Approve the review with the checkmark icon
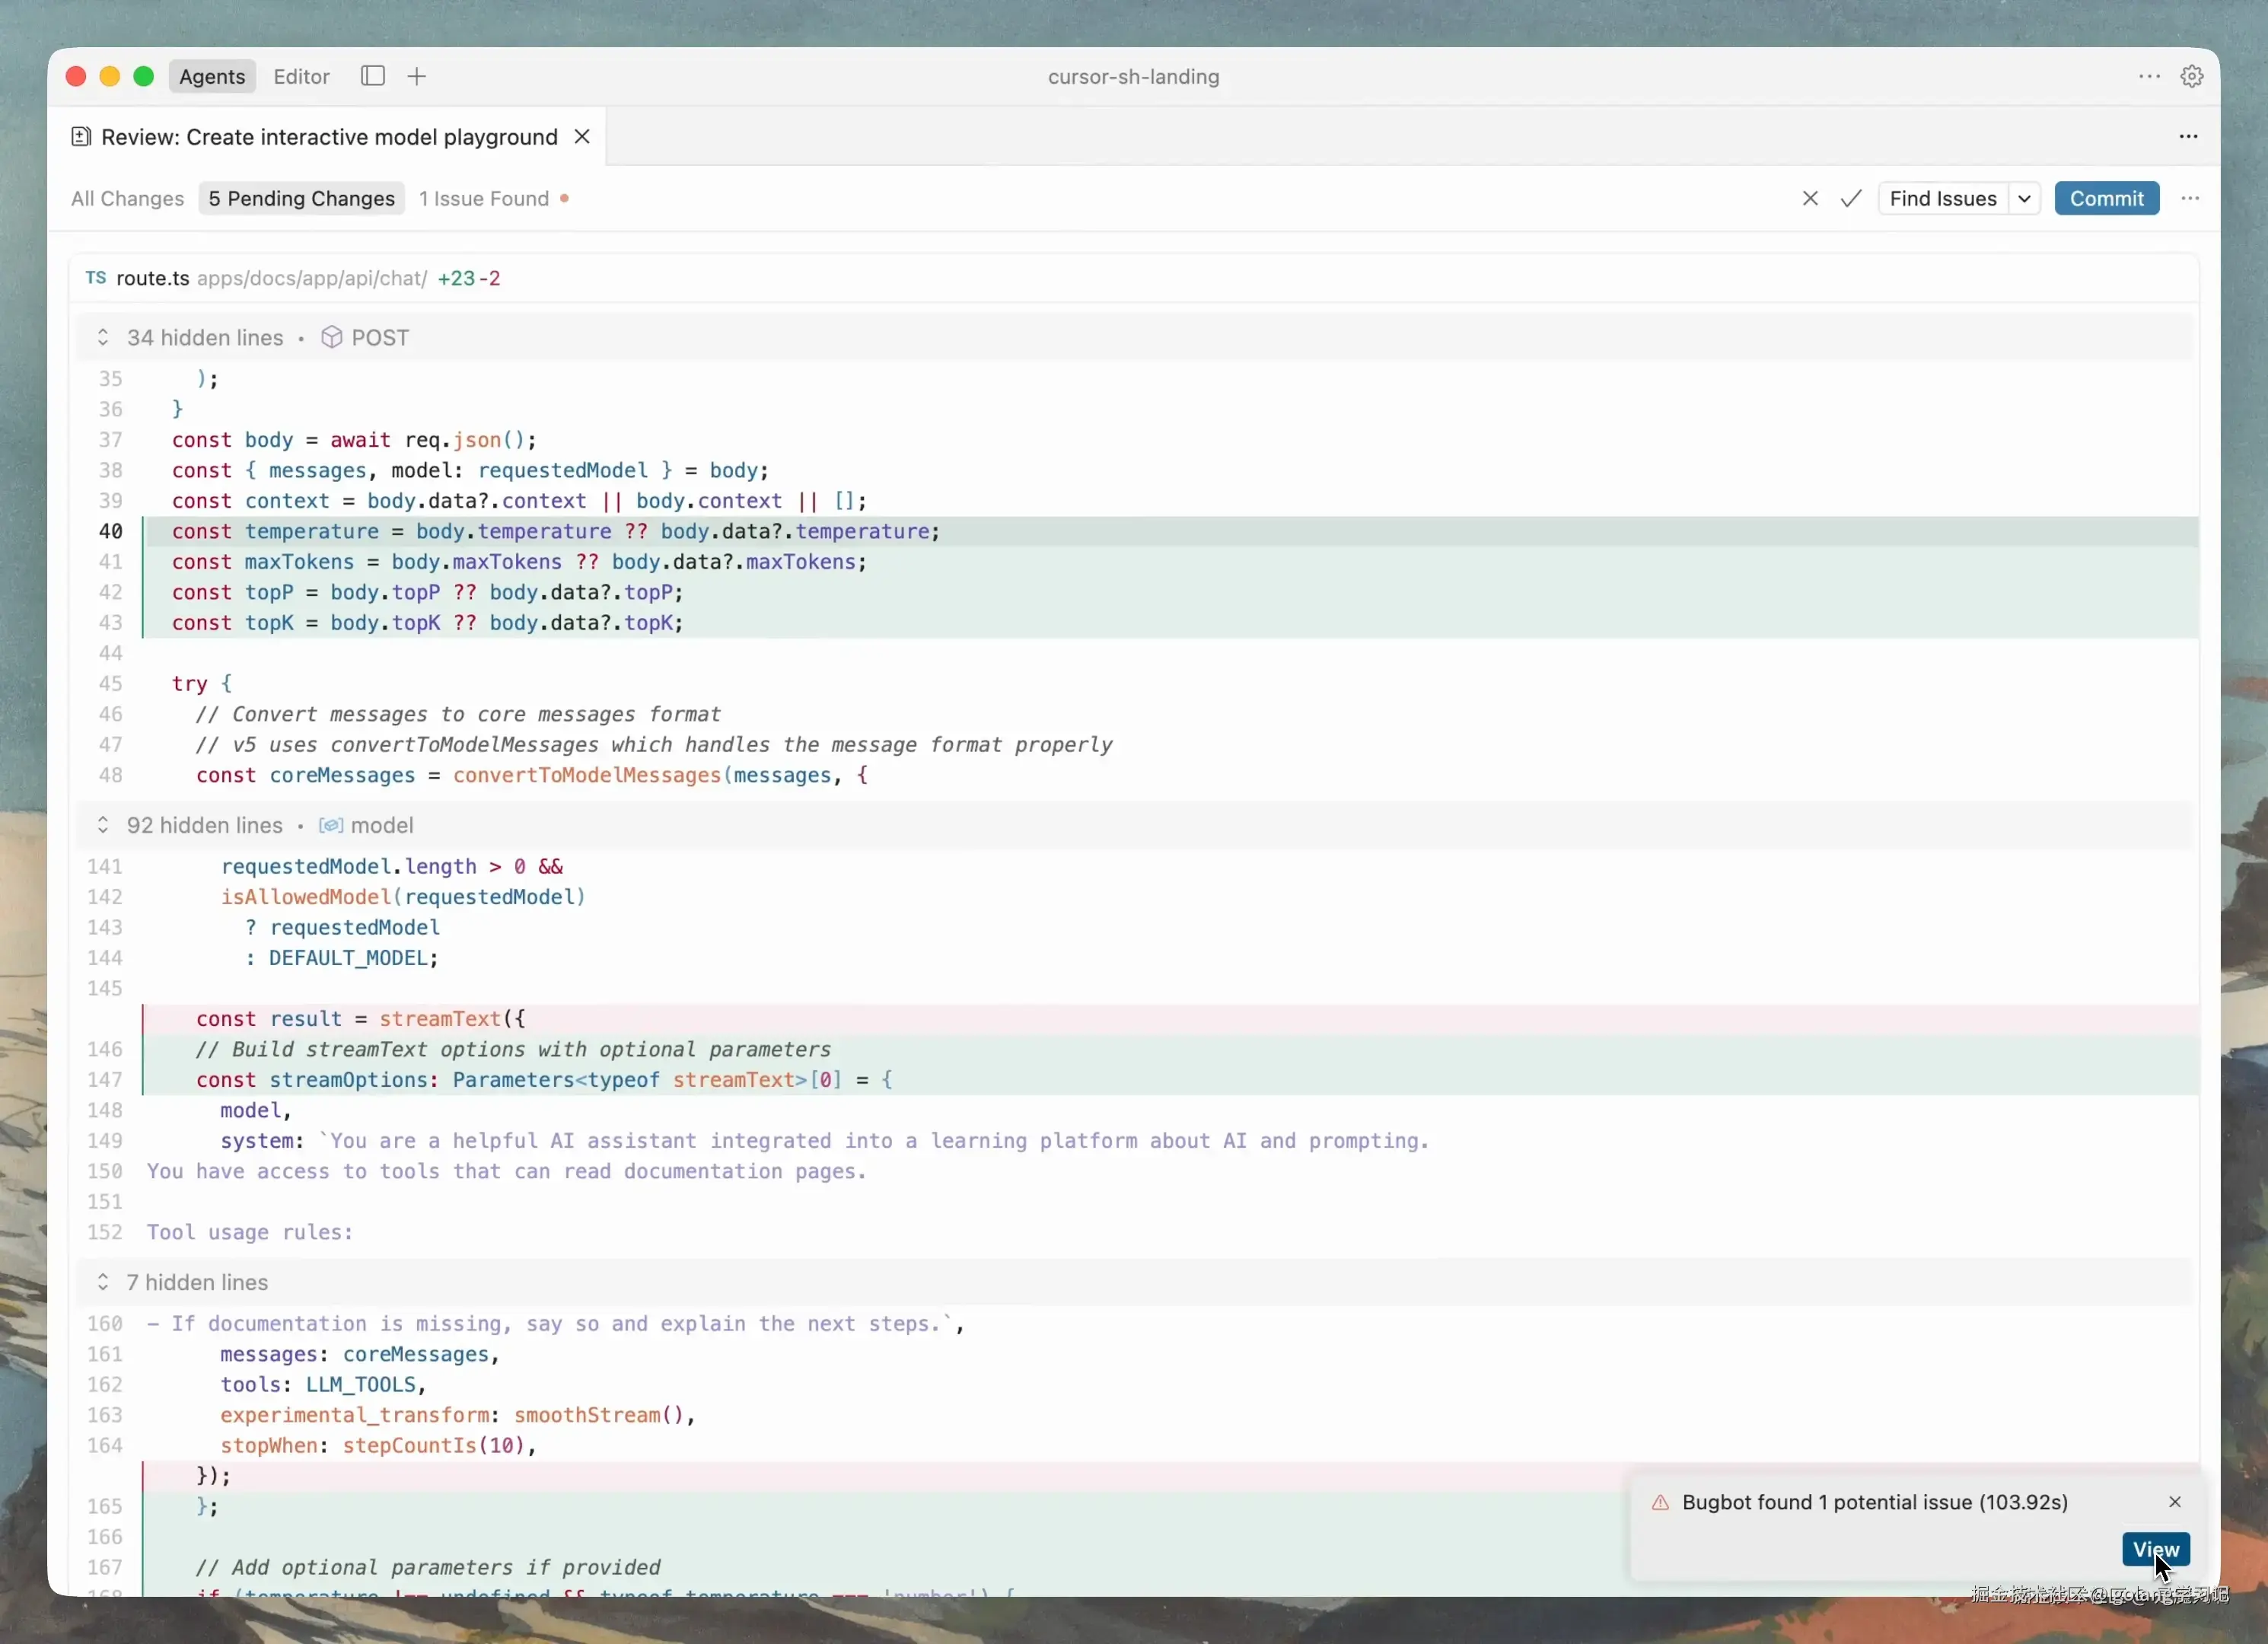The image size is (2268, 1644). (x=1850, y=198)
